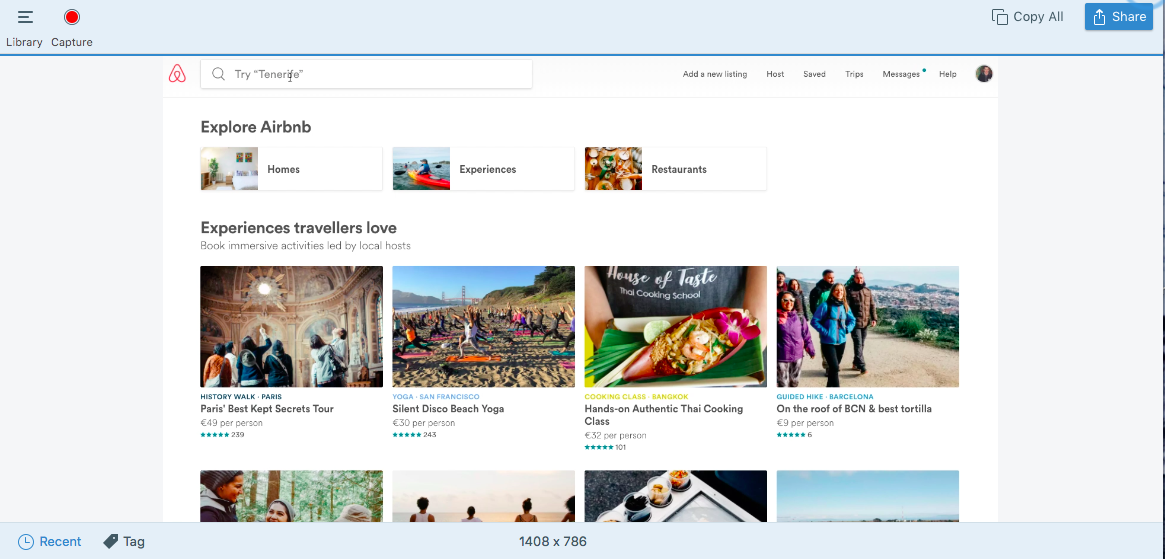Open second-row blue sky photo
Viewport: 1165px width, 559px height.
pos(868,496)
